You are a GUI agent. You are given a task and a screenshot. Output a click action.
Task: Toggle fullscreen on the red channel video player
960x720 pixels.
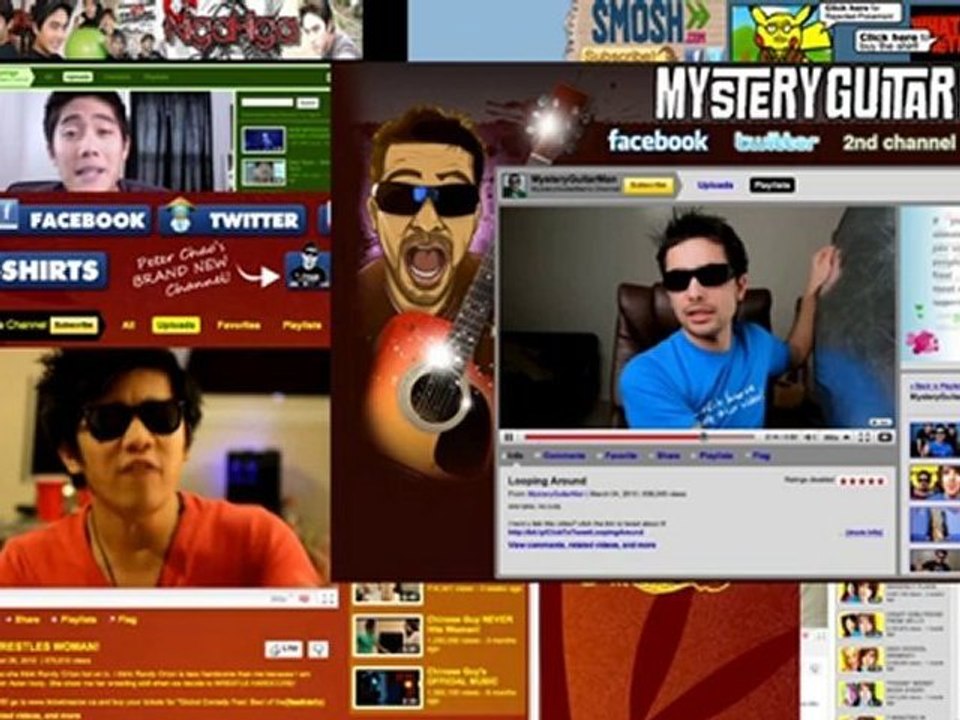click(x=328, y=598)
